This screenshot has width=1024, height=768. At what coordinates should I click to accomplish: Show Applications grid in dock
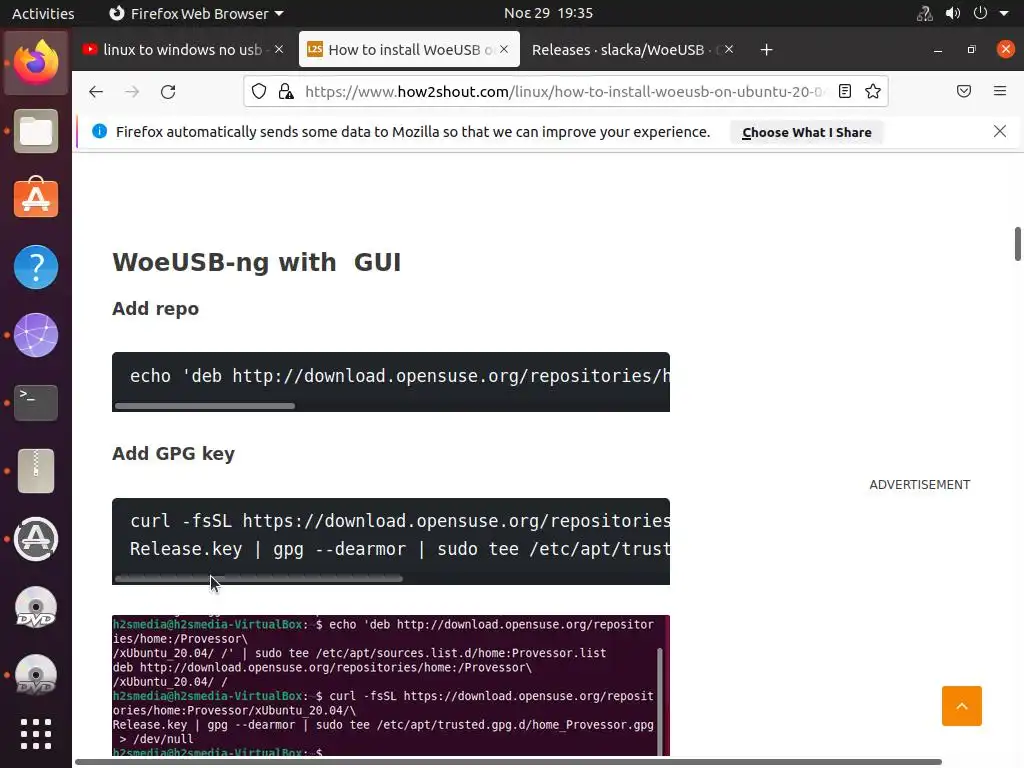[x=36, y=734]
